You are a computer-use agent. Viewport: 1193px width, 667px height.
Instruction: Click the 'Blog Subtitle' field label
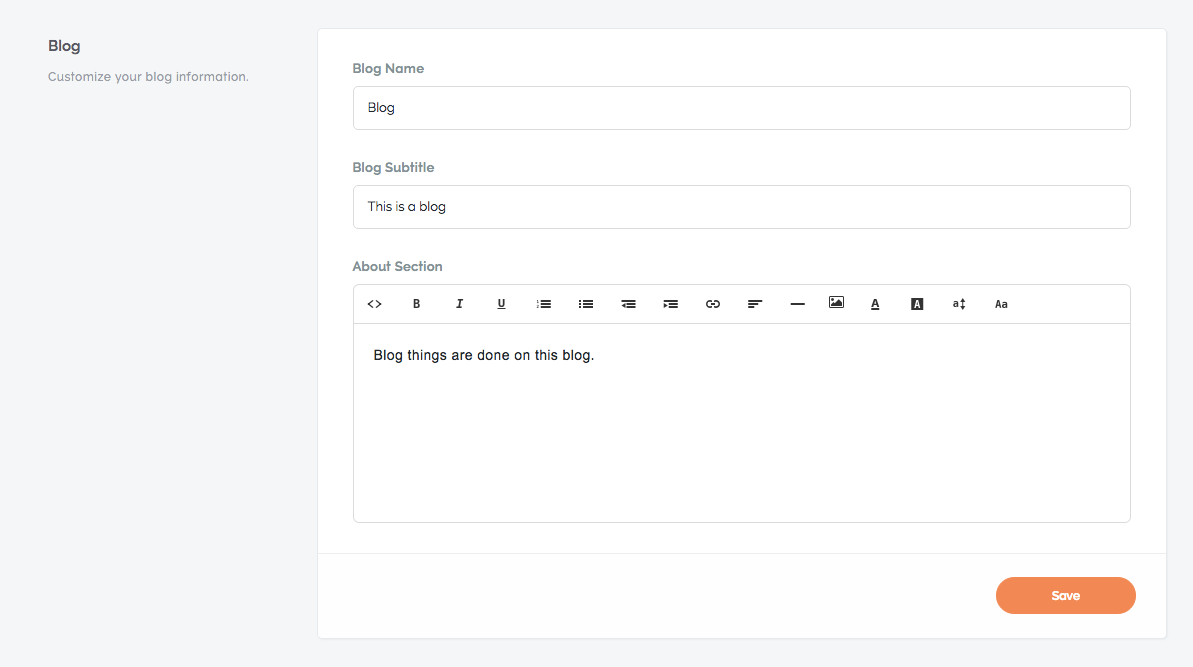(x=393, y=167)
